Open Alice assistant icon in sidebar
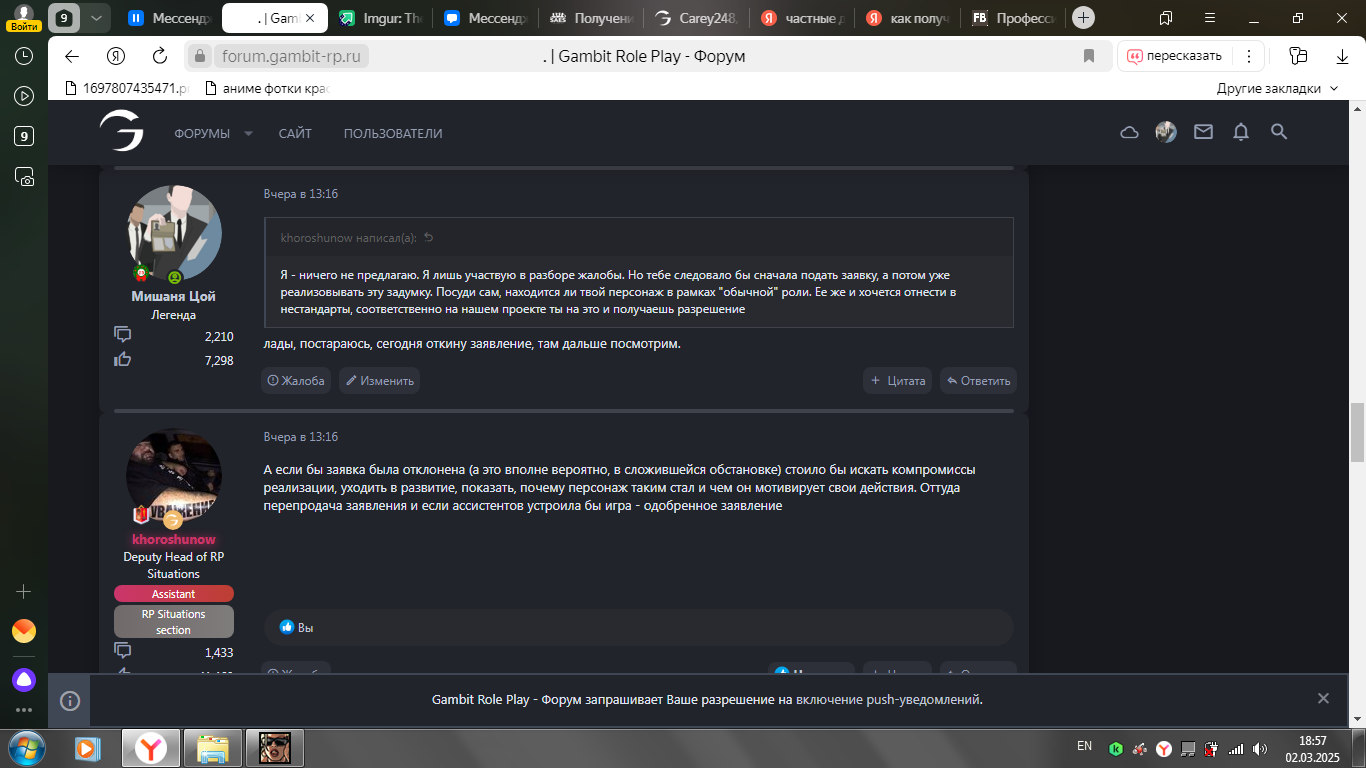1366x768 pixels. 24,680
